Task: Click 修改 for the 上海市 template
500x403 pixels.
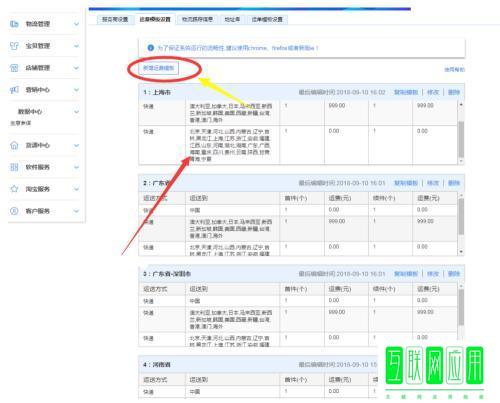Action: pyautogui.click(x=433, y=92)
